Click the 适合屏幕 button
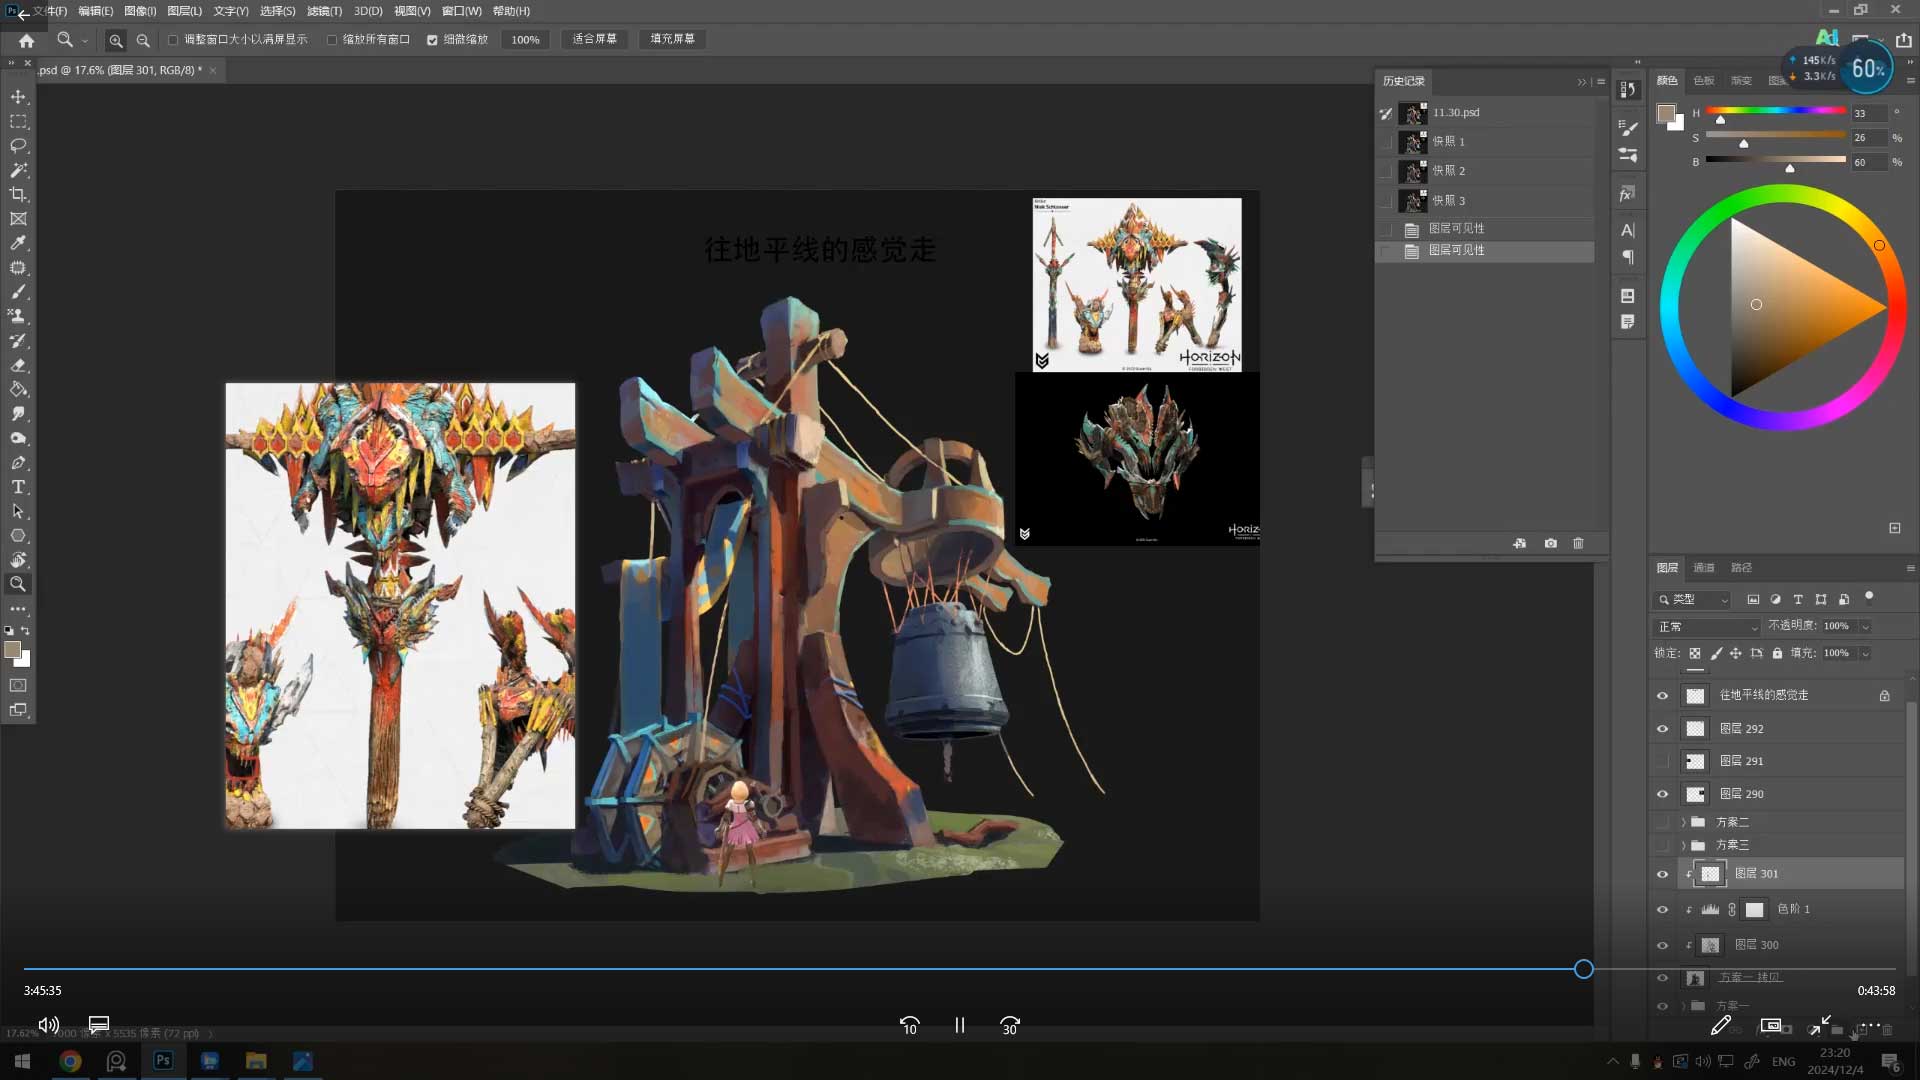Image resolution: width=1920 pixels, height=1080 pixels. coord(594,39)
